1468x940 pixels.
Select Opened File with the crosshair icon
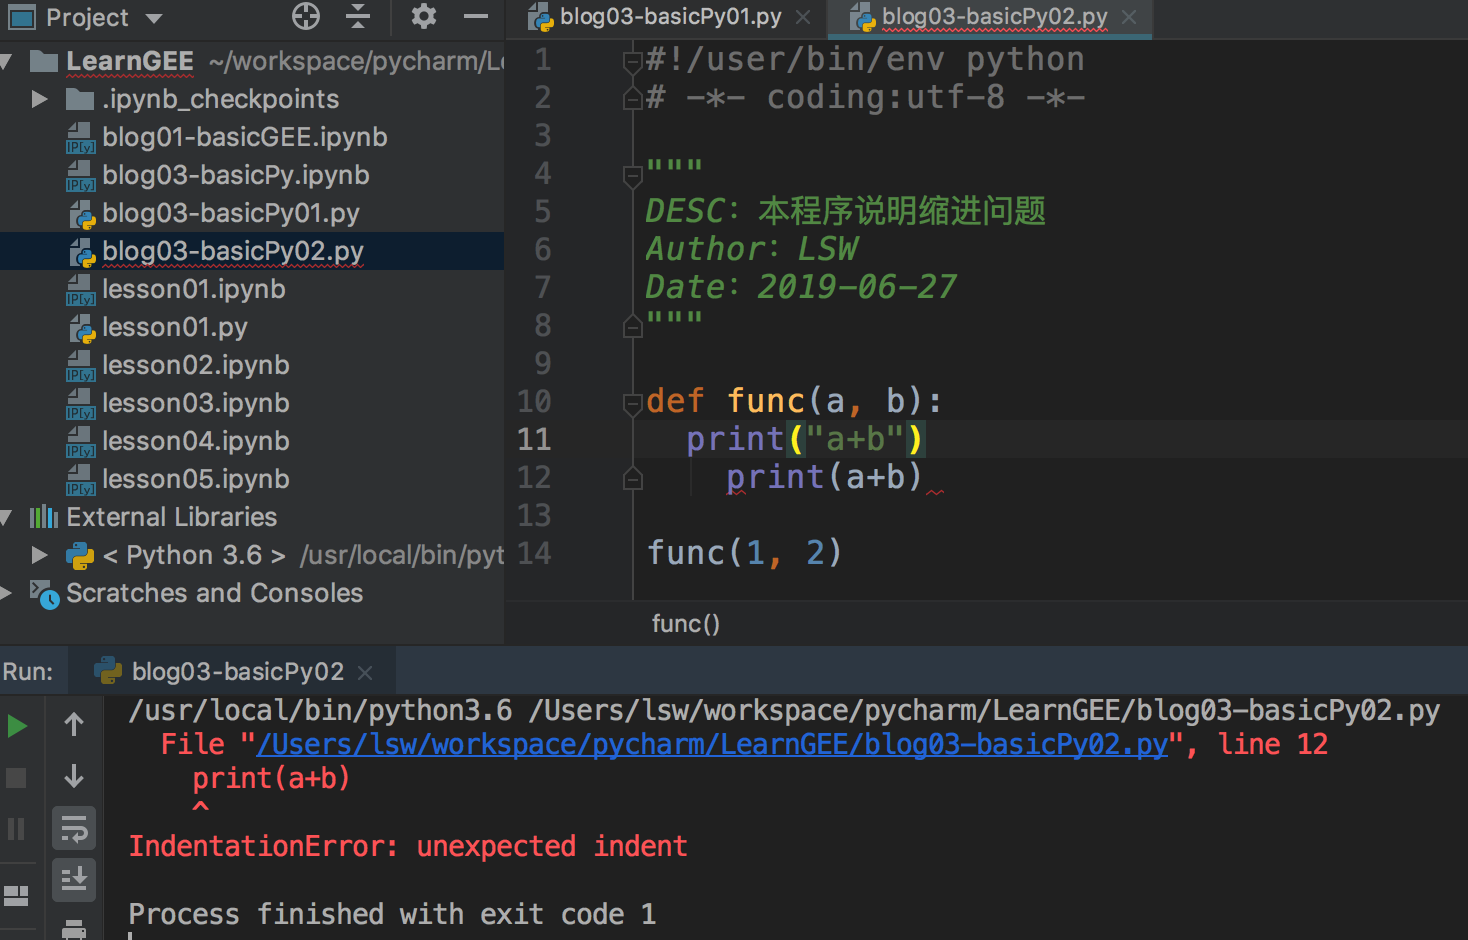click(x=305, y=17)
